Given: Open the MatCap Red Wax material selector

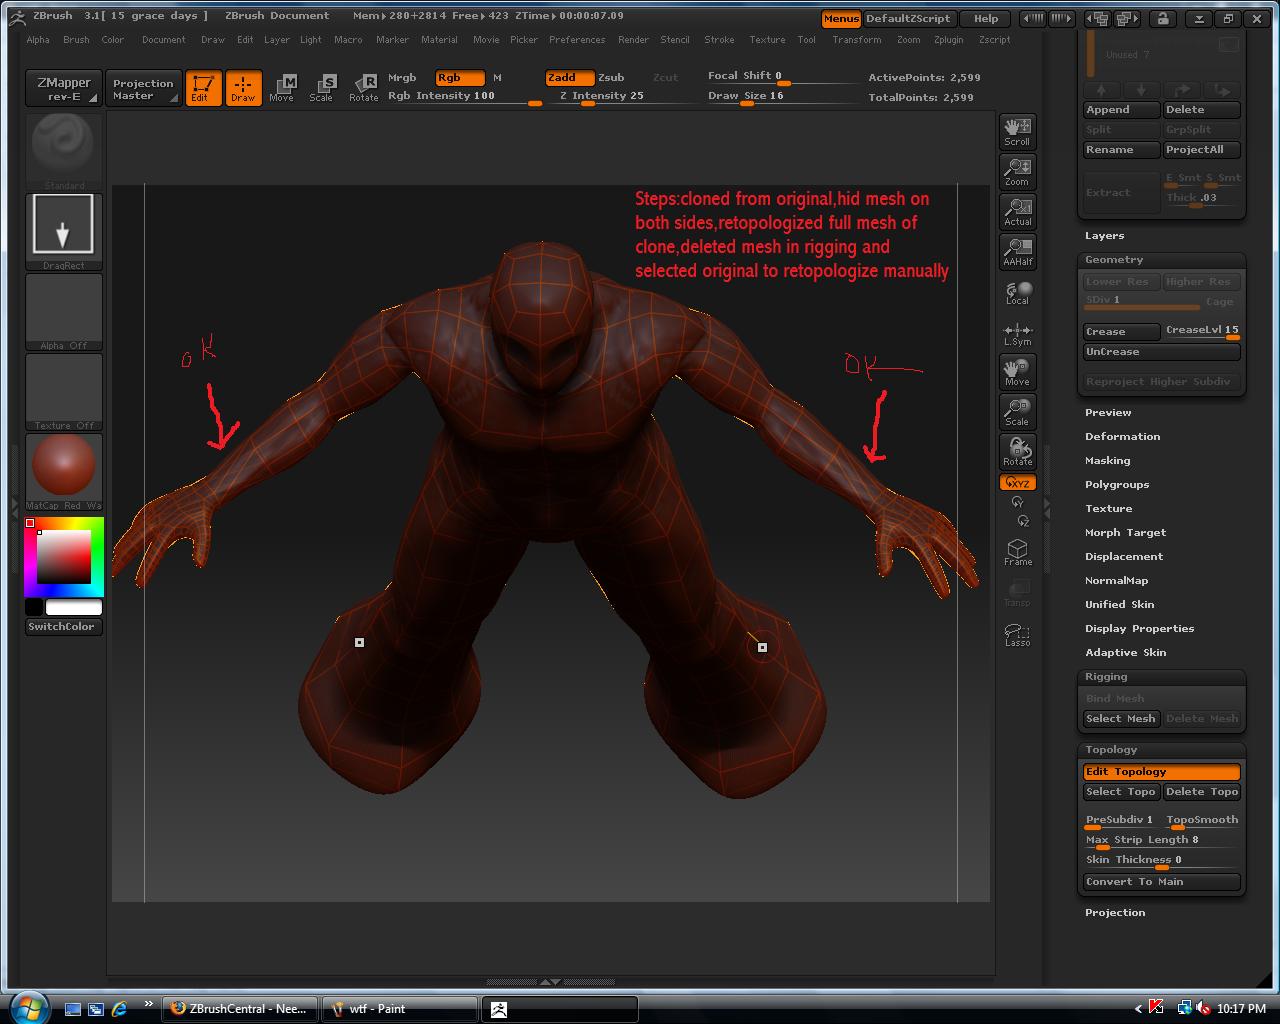Looking at the screenshot, I should click(x=63, y=471).
